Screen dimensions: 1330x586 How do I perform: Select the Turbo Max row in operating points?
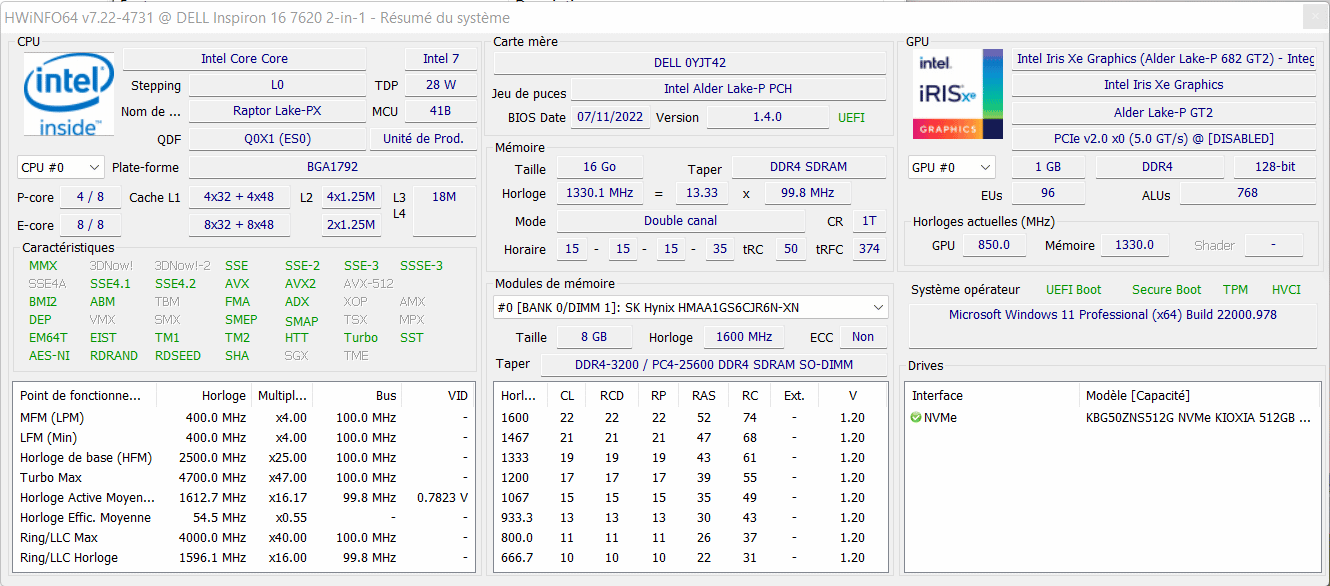pyautogui.click(x=240, y=478)
